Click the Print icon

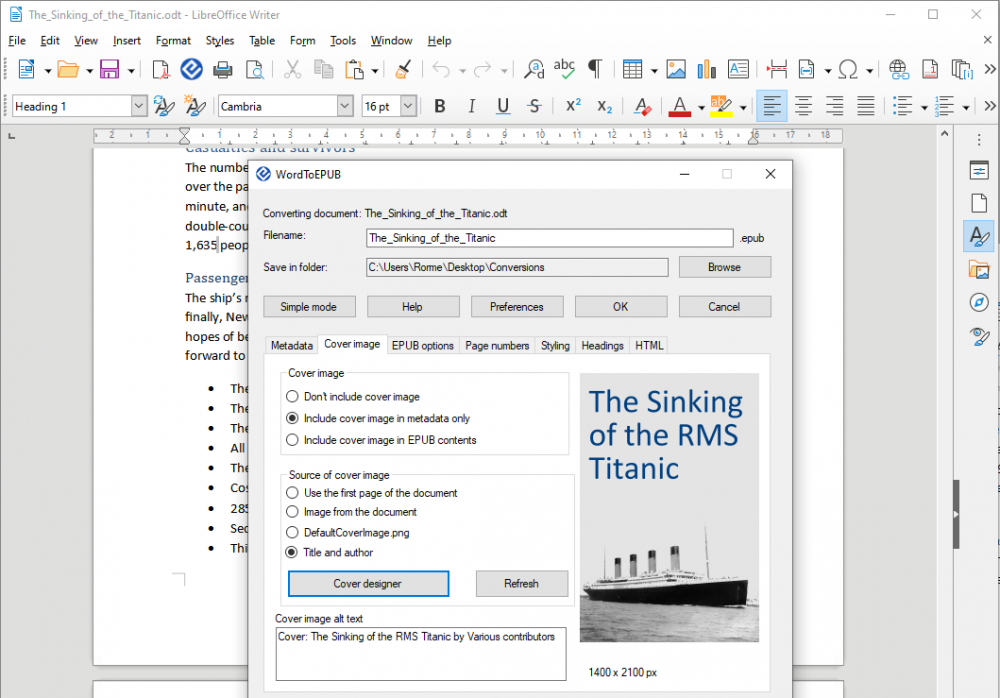223,69
